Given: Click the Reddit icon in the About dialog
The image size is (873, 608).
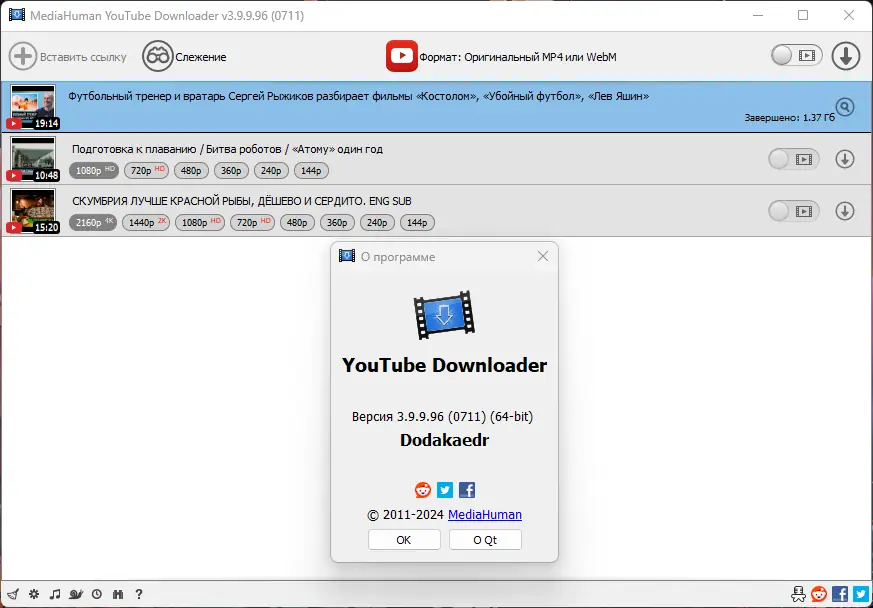Looking at the screenshot, I should pyautogui.click(x=423, y=490).
